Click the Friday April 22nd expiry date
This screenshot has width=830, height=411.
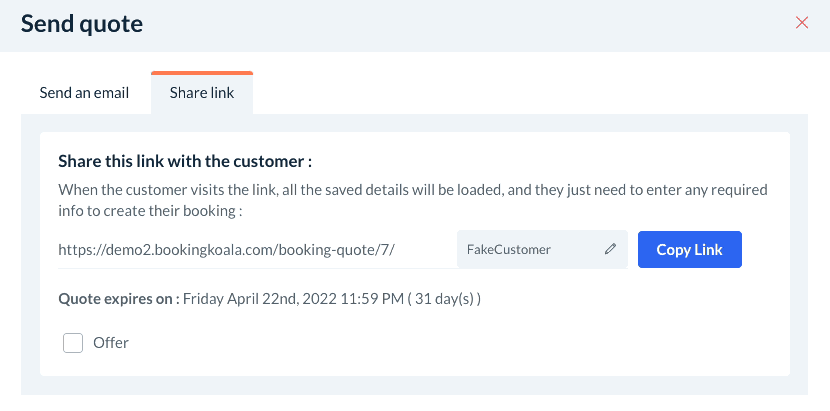[258, 298]
